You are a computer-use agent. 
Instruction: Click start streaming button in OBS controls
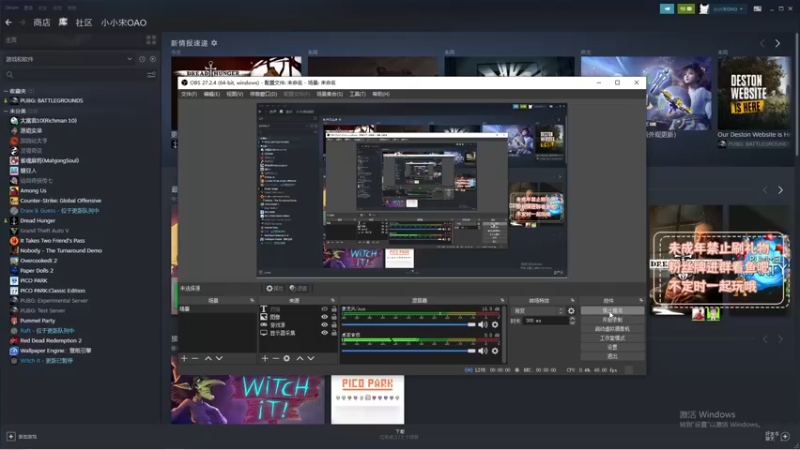(612, 310)
